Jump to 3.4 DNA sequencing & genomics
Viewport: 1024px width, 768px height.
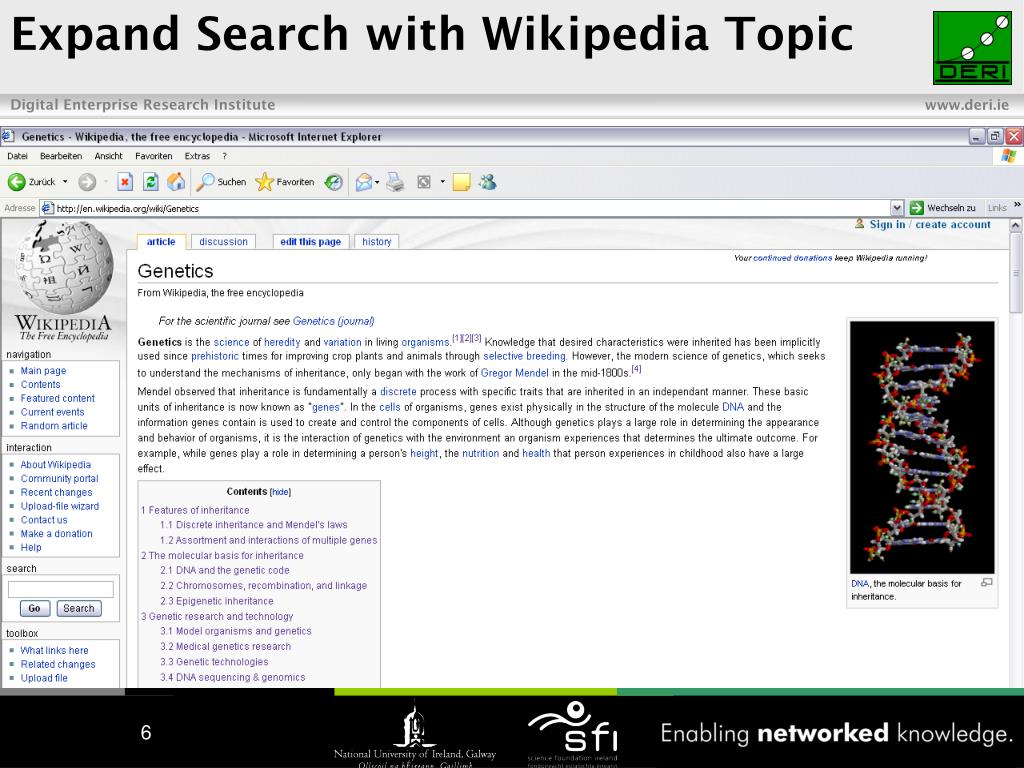point(232,677)
